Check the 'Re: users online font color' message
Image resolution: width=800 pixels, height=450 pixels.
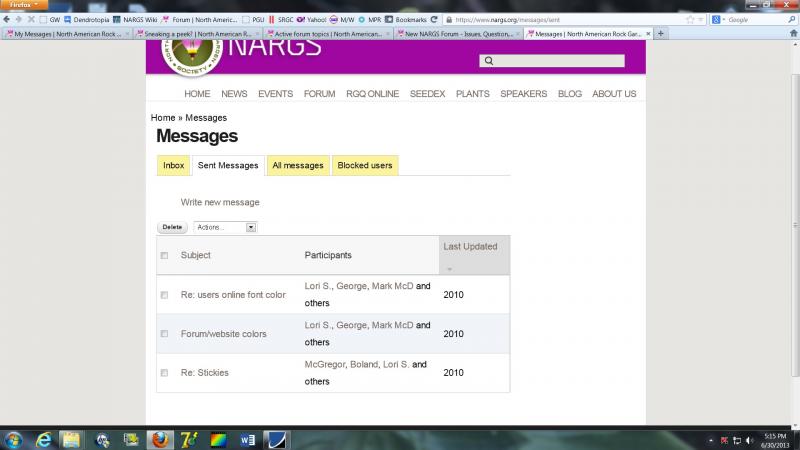[164, 295]
